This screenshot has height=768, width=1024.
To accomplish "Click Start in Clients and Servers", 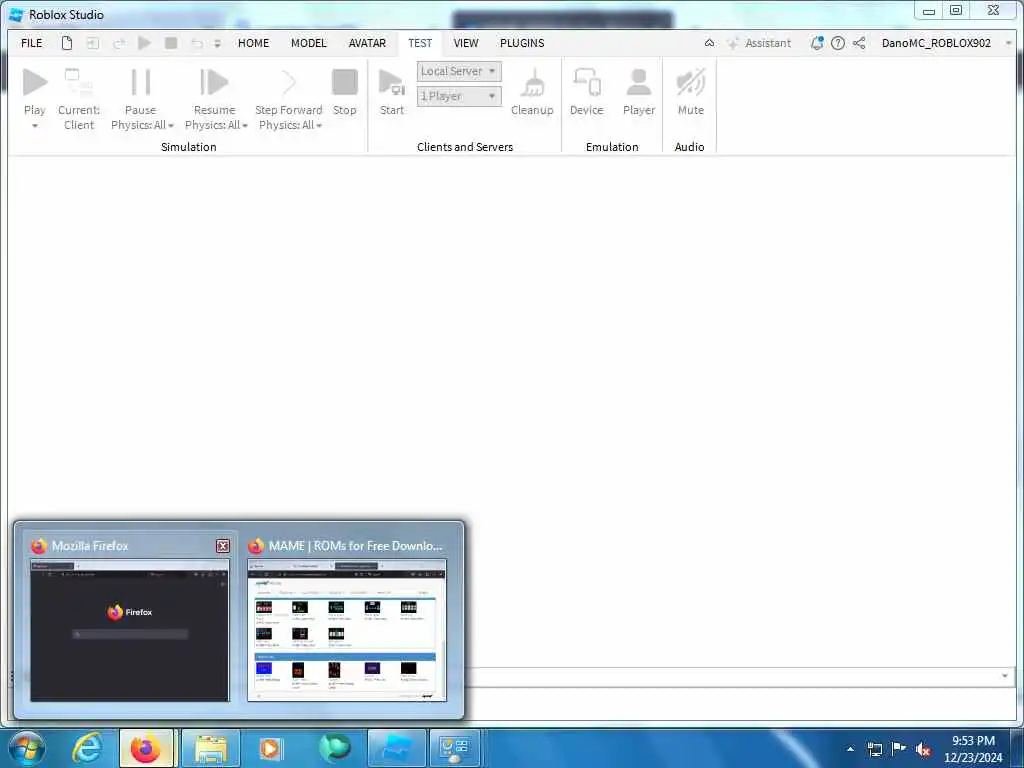I will pos(392,91).
